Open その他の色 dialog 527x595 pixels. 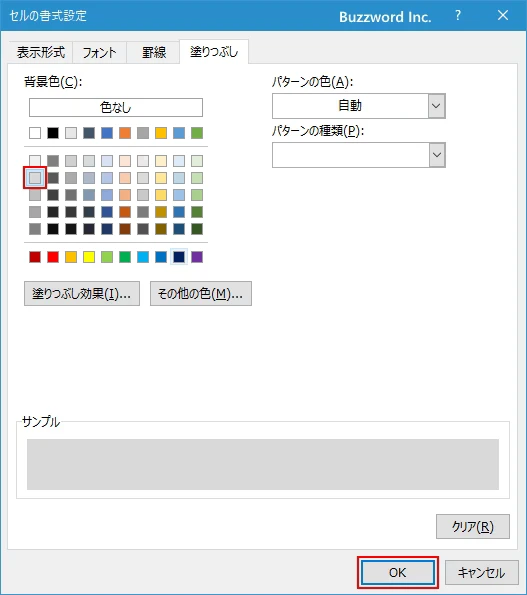201,293
